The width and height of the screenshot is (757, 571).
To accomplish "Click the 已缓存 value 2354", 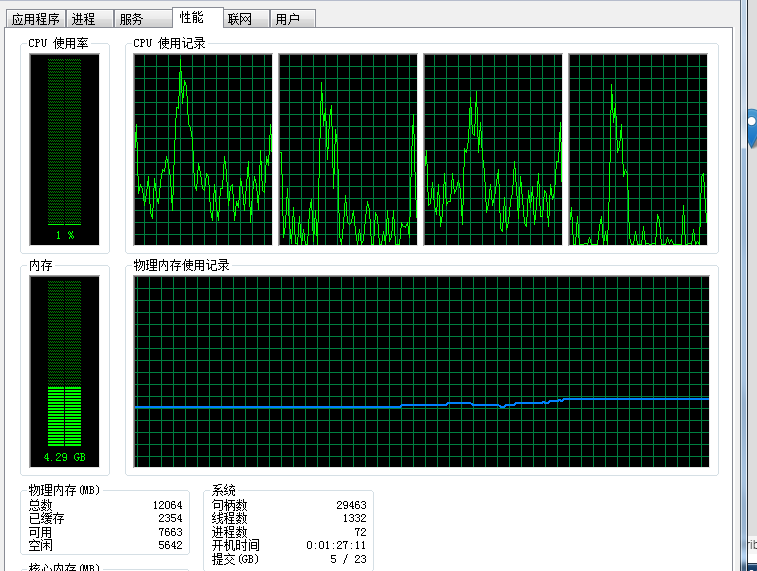I will (x=170, y=518).
